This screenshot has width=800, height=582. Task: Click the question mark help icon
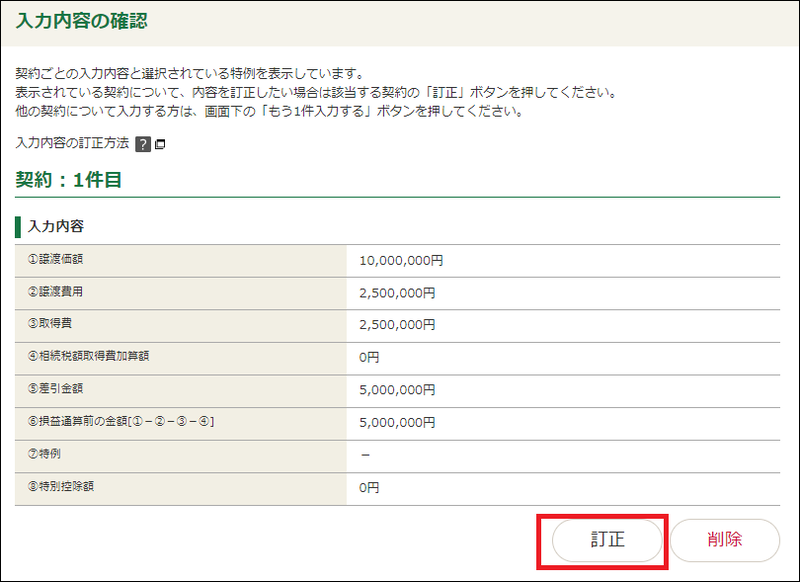click(x=143, y=144)
